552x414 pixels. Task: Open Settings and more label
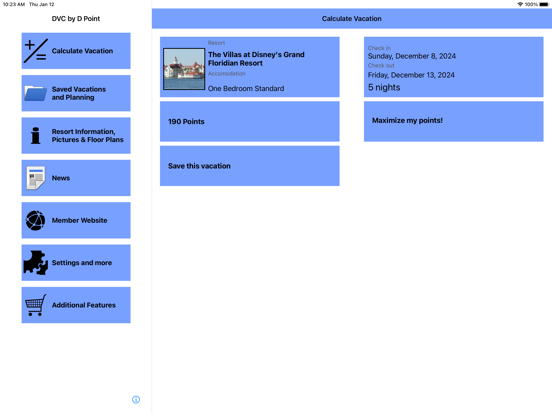pyautogui.click(x=82, y=263)
